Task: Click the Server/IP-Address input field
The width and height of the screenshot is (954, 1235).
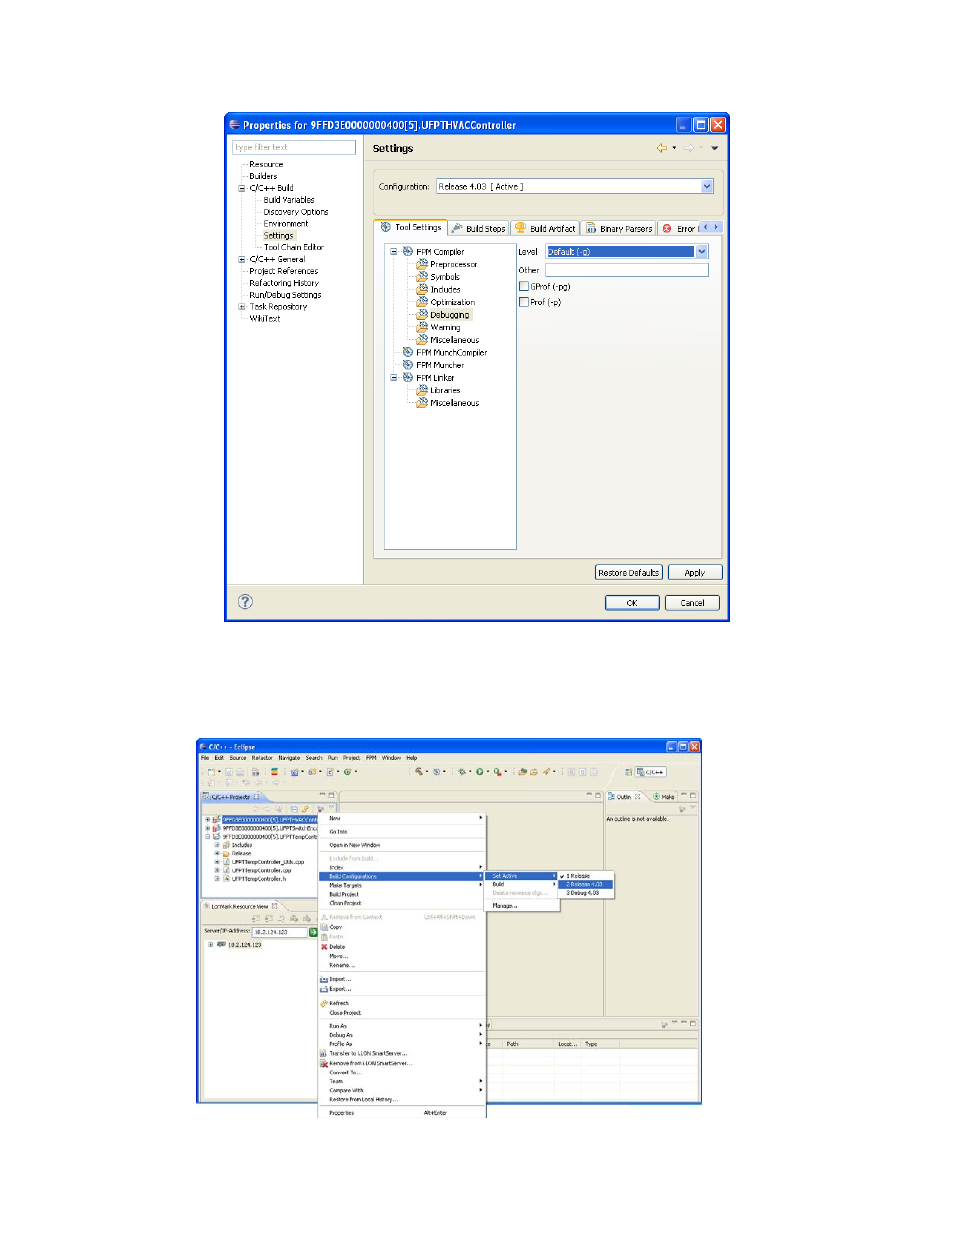Action: (279, 932)
